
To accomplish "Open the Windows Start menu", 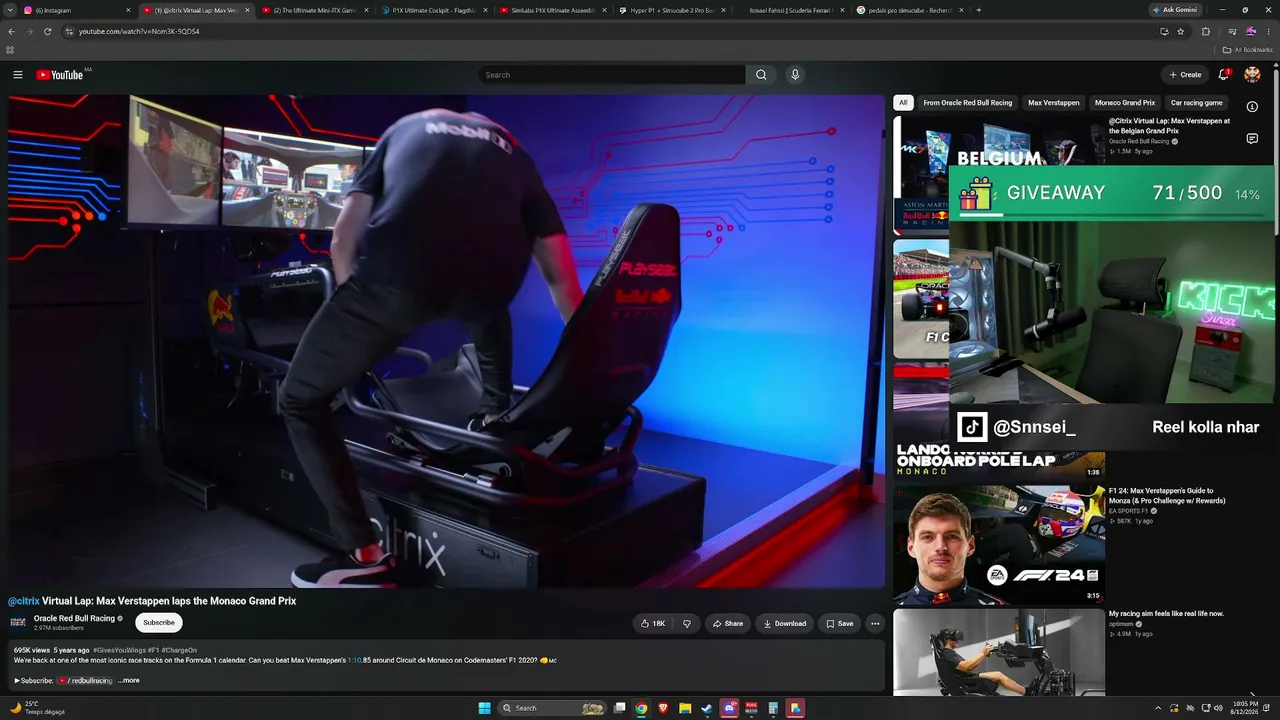I will (485, 708).
